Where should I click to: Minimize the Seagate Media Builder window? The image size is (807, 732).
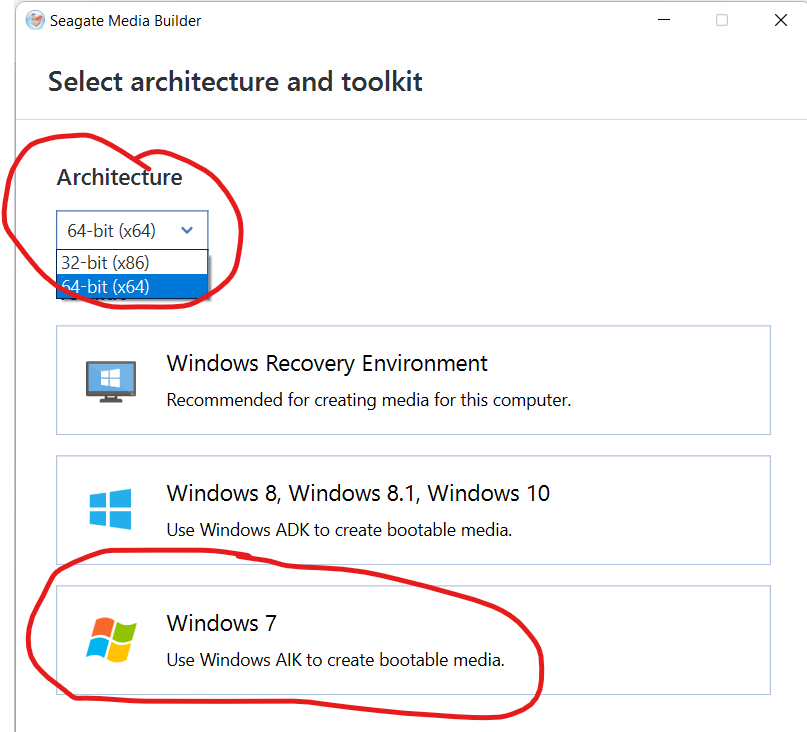(664, 20)
